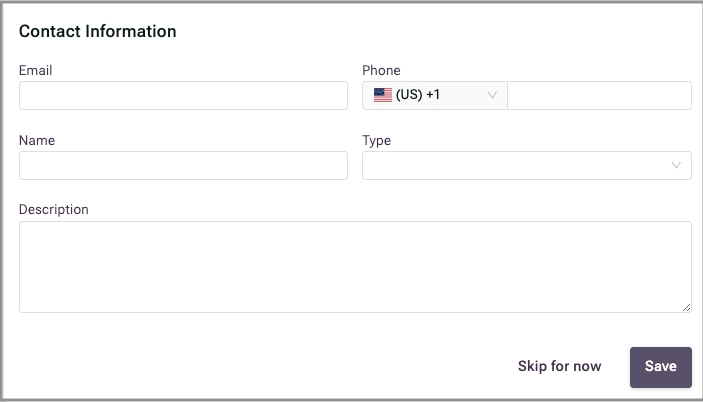The height and width of the screenshot is (402, 703).
Task: Click into the Email text field
Action: tap(183, 96)
